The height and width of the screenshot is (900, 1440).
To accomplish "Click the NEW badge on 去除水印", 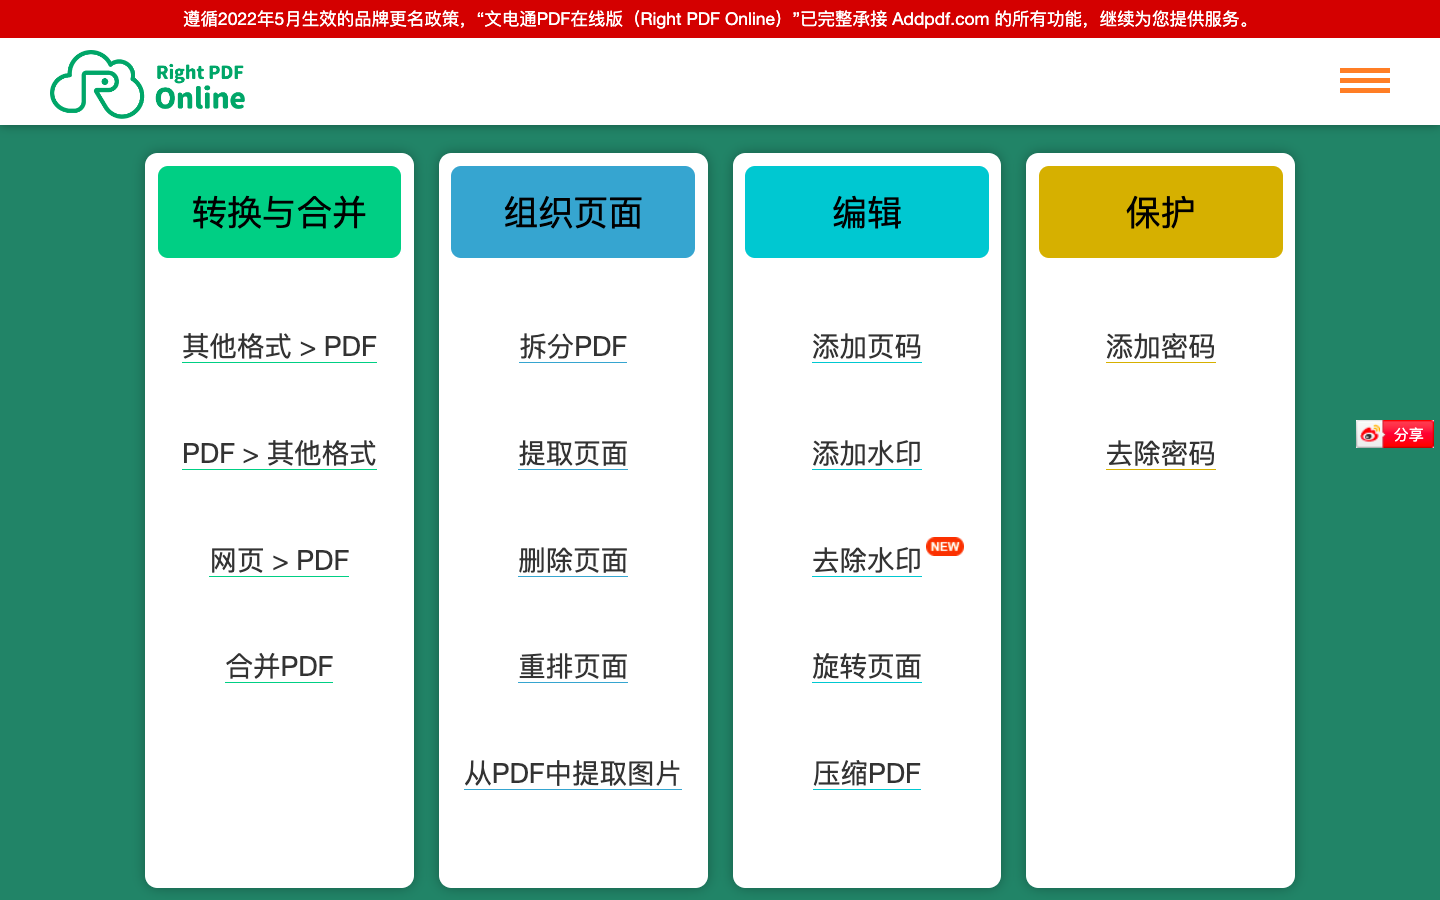I will point(943,547).
